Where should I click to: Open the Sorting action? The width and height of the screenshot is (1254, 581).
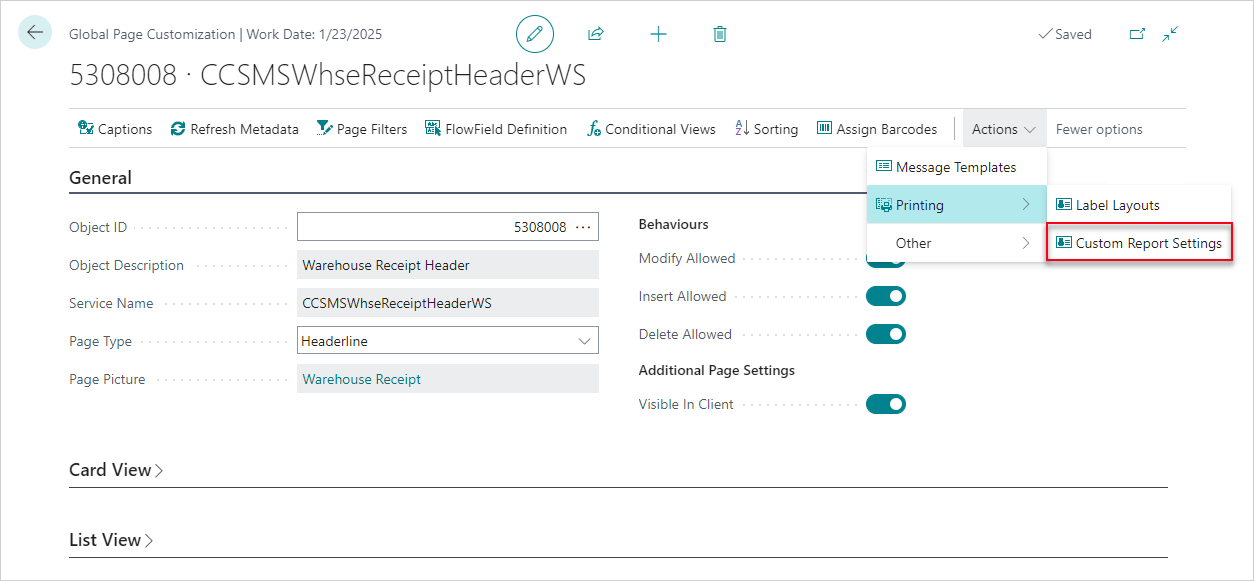tap(766, 128)
